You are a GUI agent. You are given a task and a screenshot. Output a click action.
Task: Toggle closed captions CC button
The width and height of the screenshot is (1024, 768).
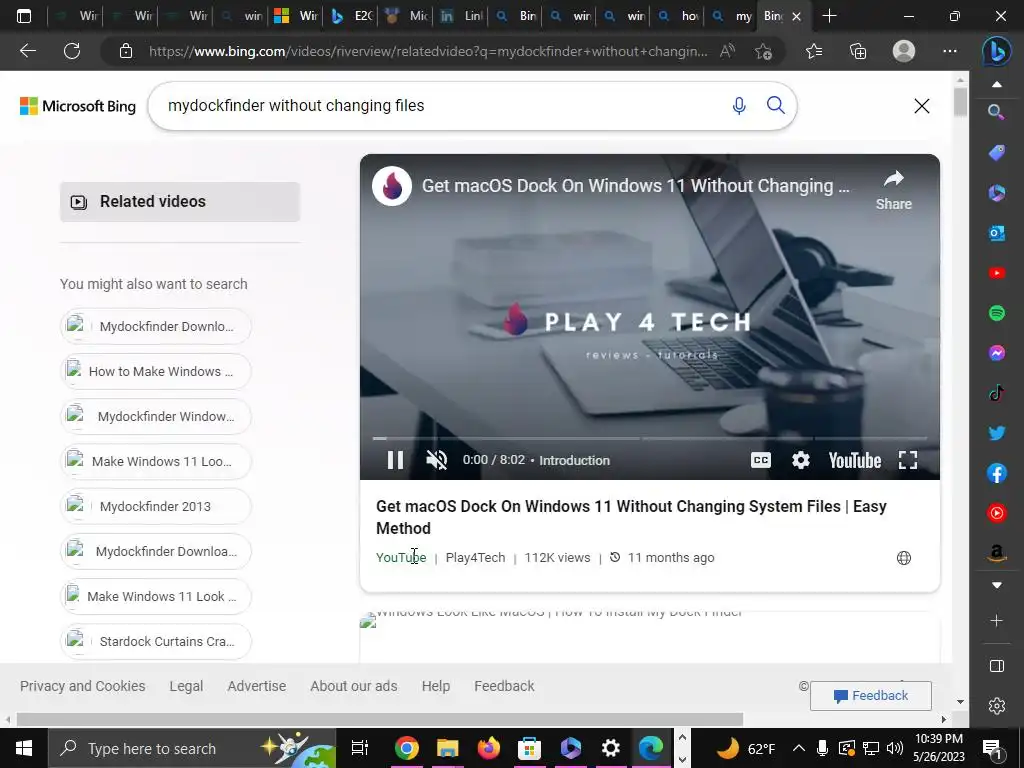[761, 460]
